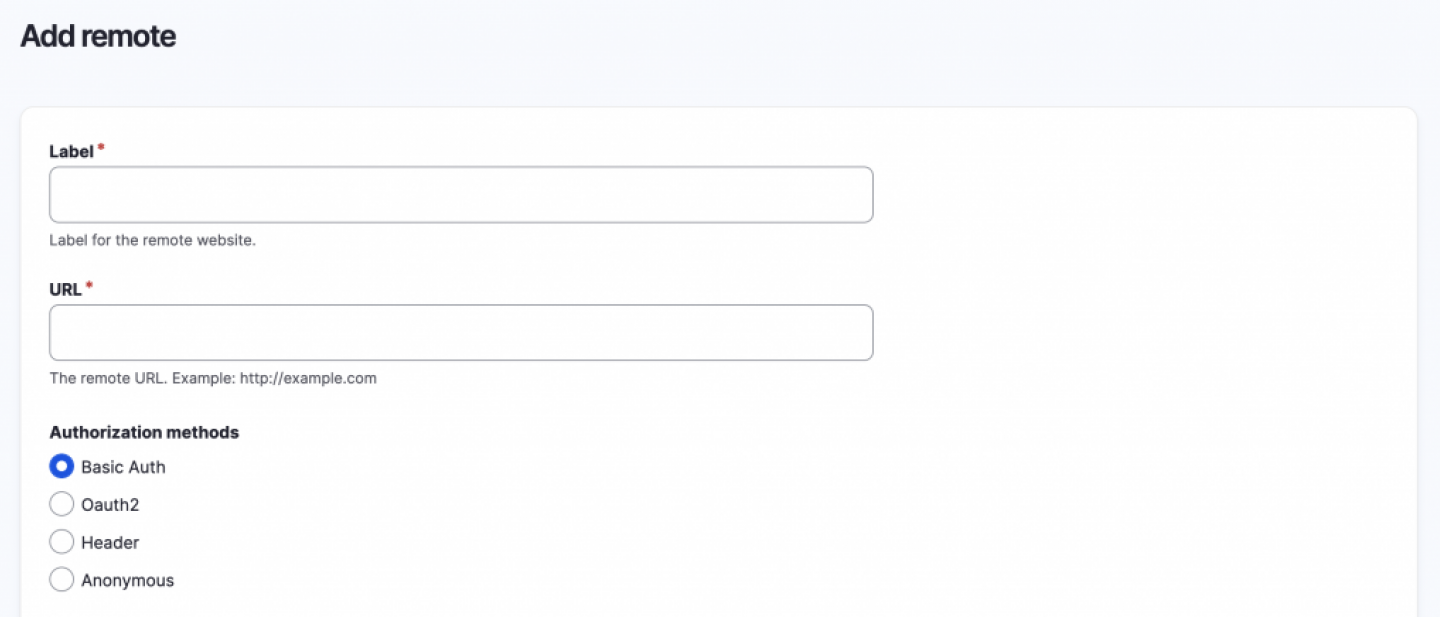Enable the Anonymous radio button
The image size is (1440, 617).
(x=62, y=581)
